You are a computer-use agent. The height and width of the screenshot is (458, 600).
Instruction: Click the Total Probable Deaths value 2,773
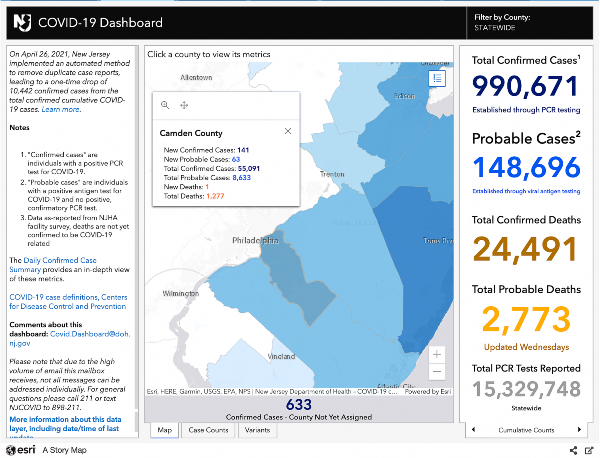tap(527, 319)
